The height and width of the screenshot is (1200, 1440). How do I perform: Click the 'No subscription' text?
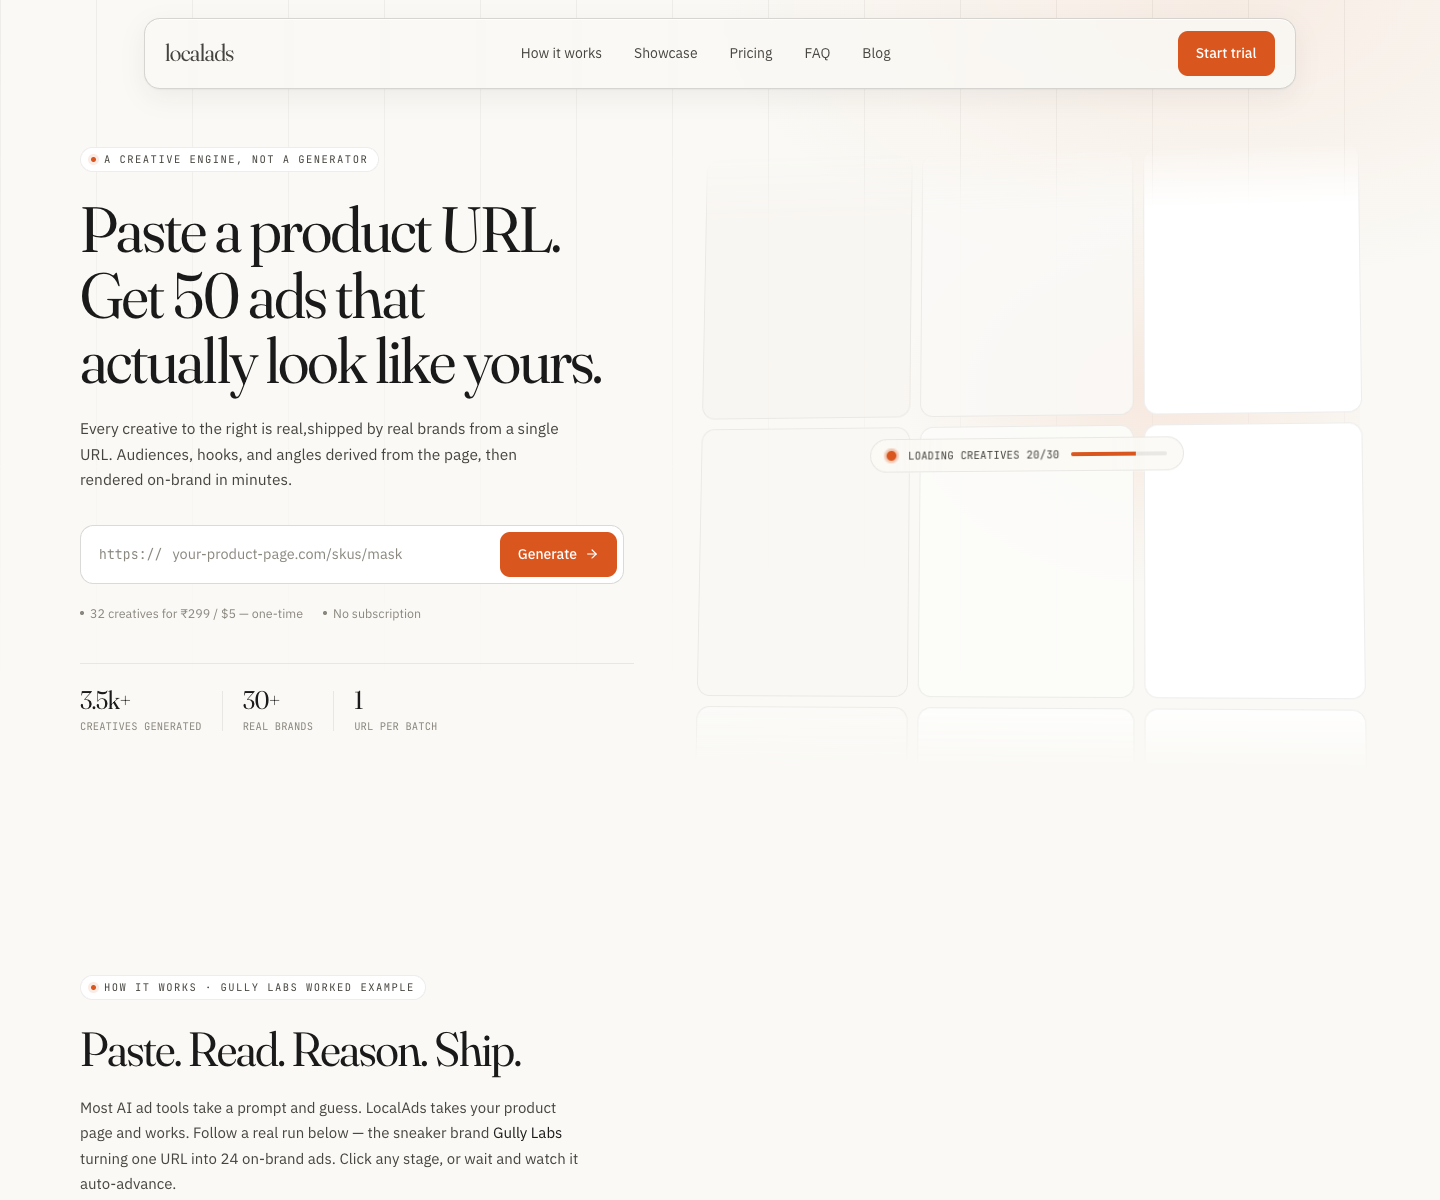[377, 614]
